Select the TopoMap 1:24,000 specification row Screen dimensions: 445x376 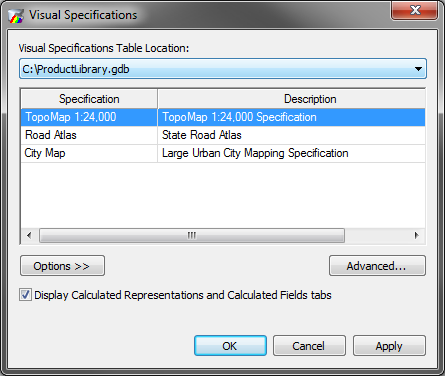pos(223,117)
